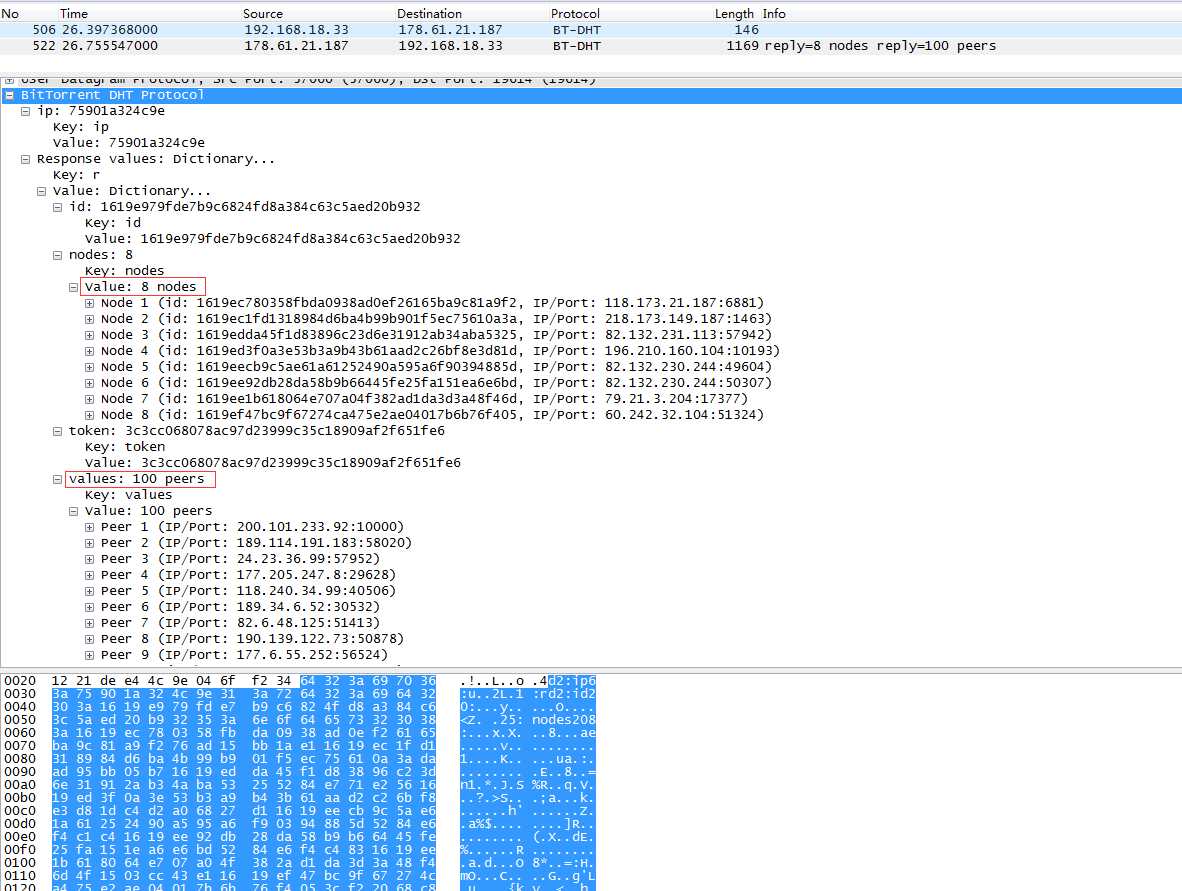
Task: Click length value 146 of packet 506
Action: pos(746,29)
